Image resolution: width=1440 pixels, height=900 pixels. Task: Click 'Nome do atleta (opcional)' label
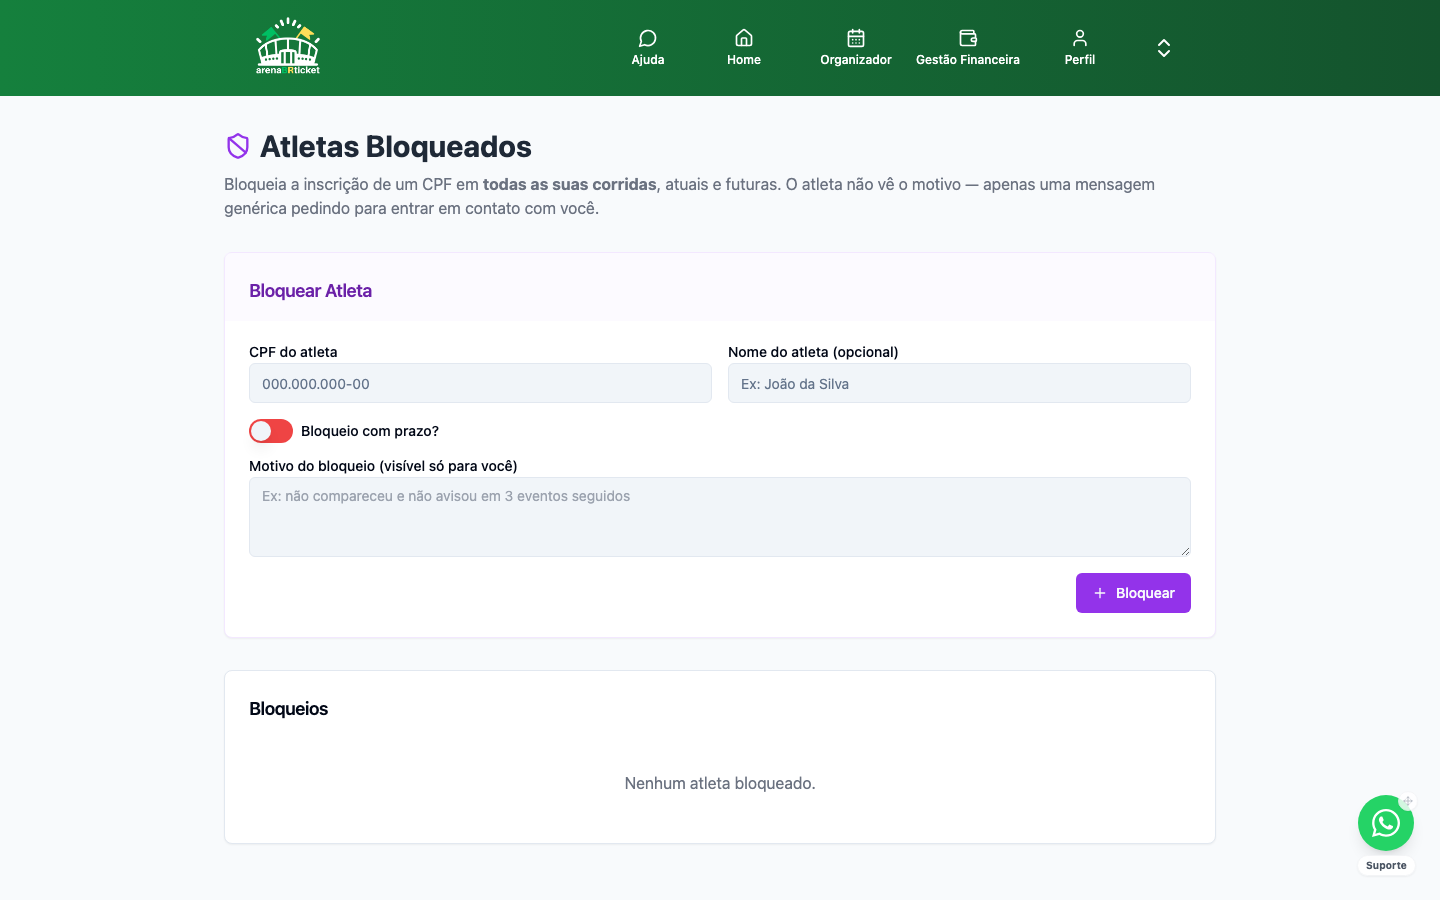point(813,352)
